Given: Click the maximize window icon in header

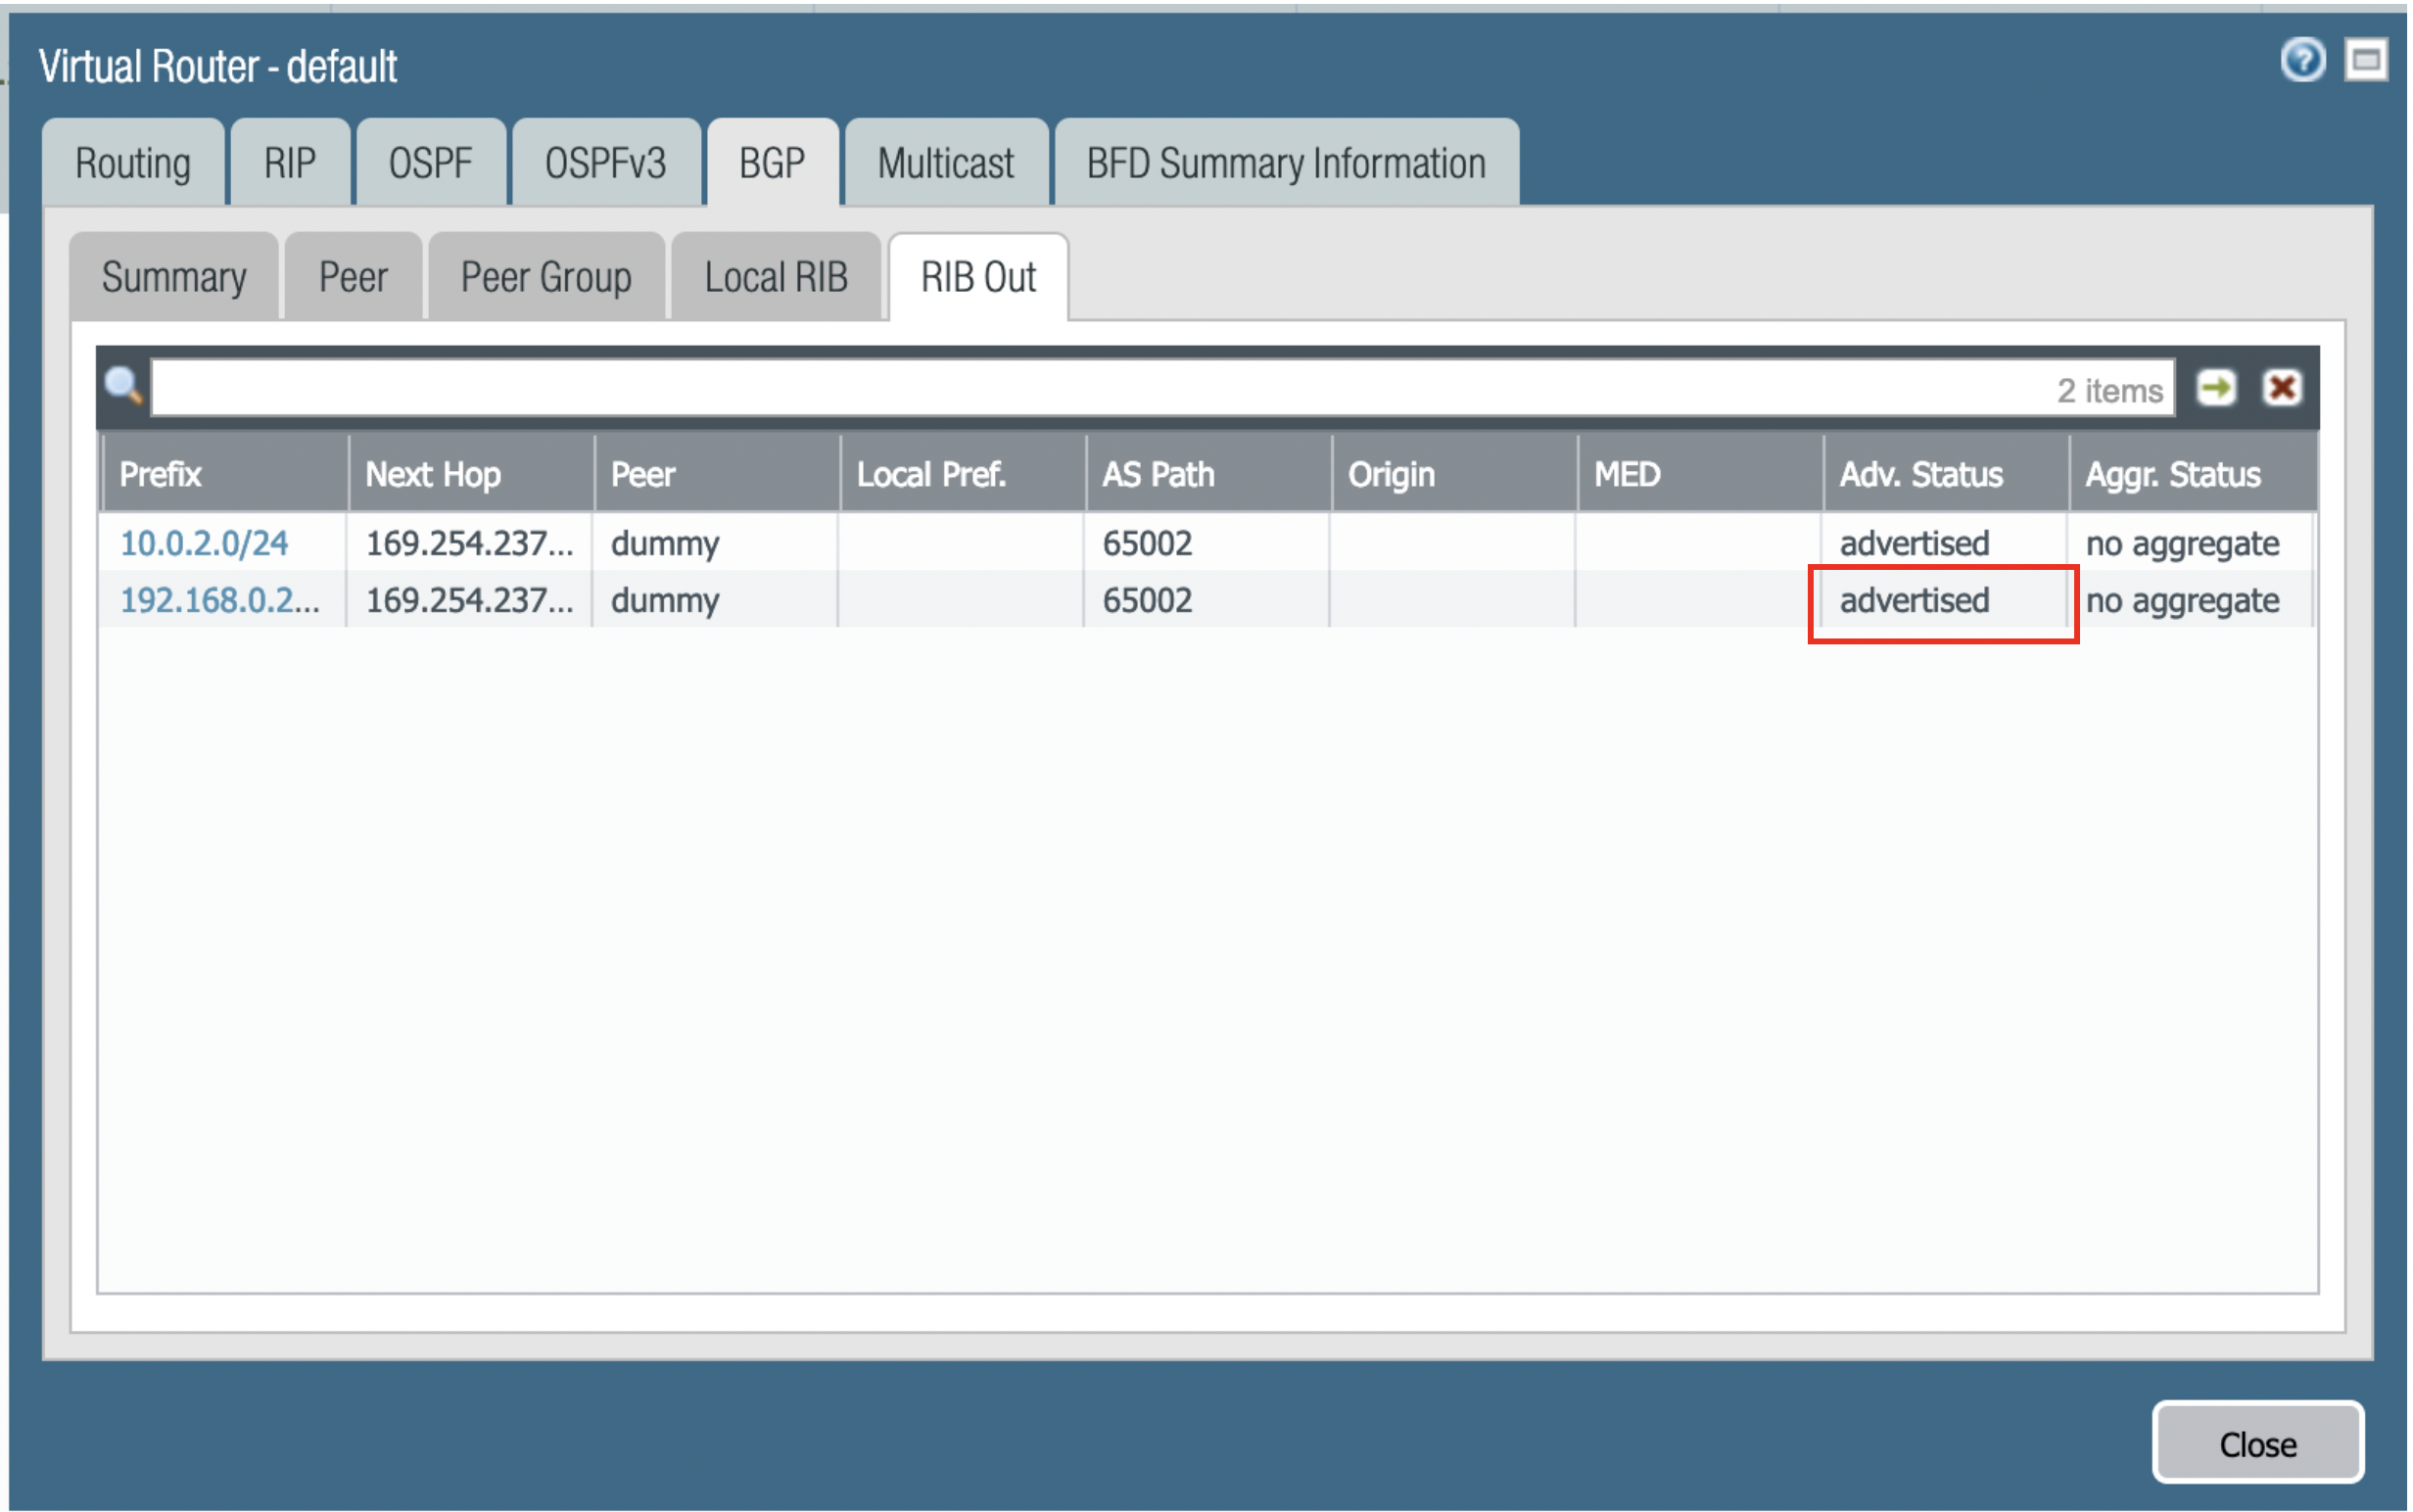Looking at the screenshot, I should [2366, 61].
